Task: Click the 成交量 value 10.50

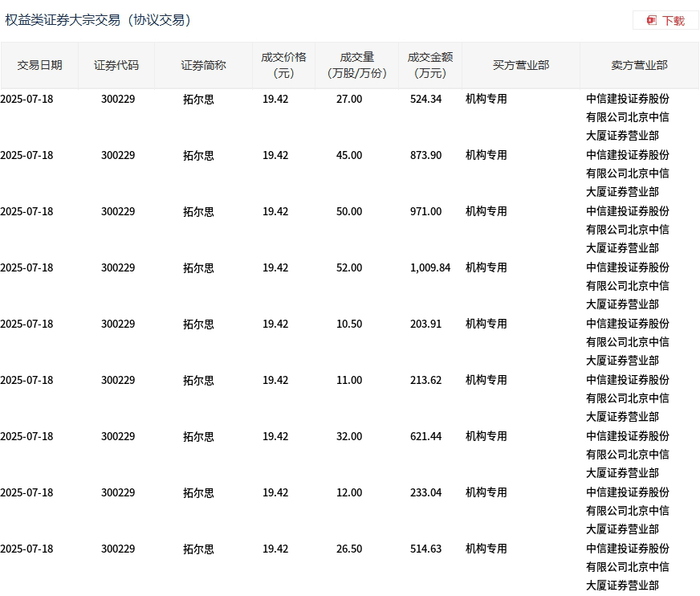Action: (349, 324)
